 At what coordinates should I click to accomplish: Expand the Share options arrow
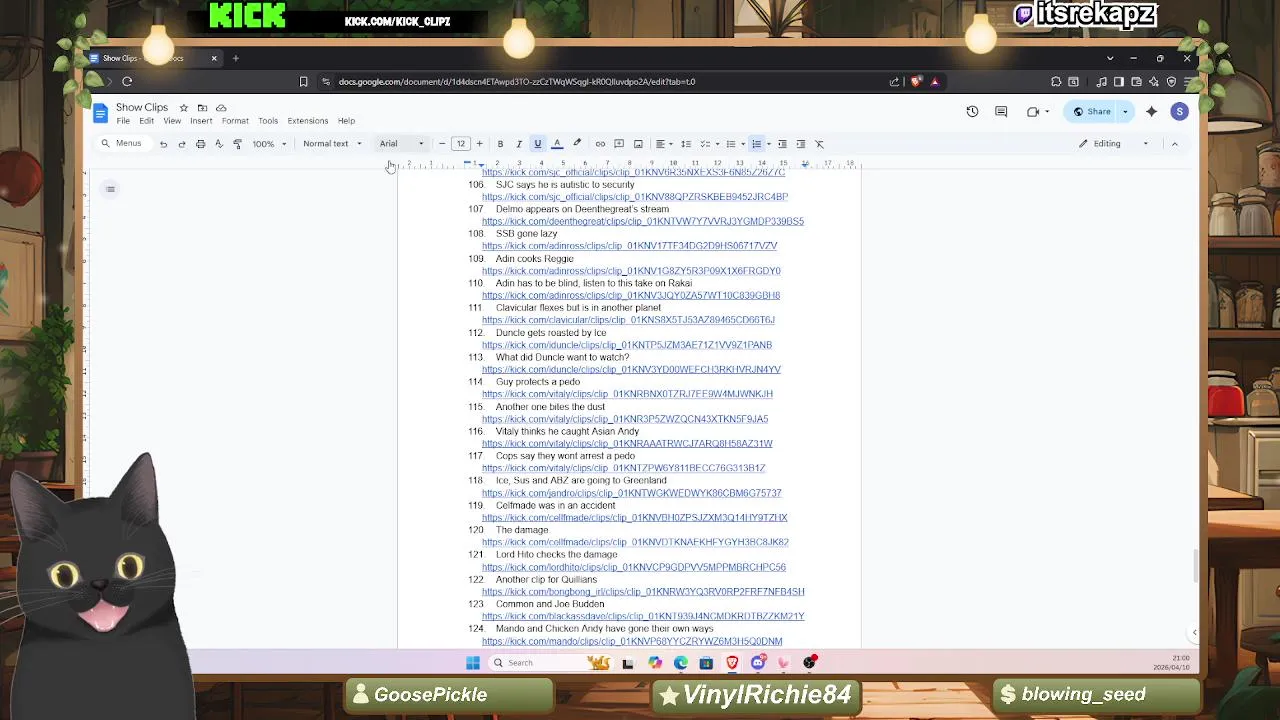click(x=1125, y=112)
